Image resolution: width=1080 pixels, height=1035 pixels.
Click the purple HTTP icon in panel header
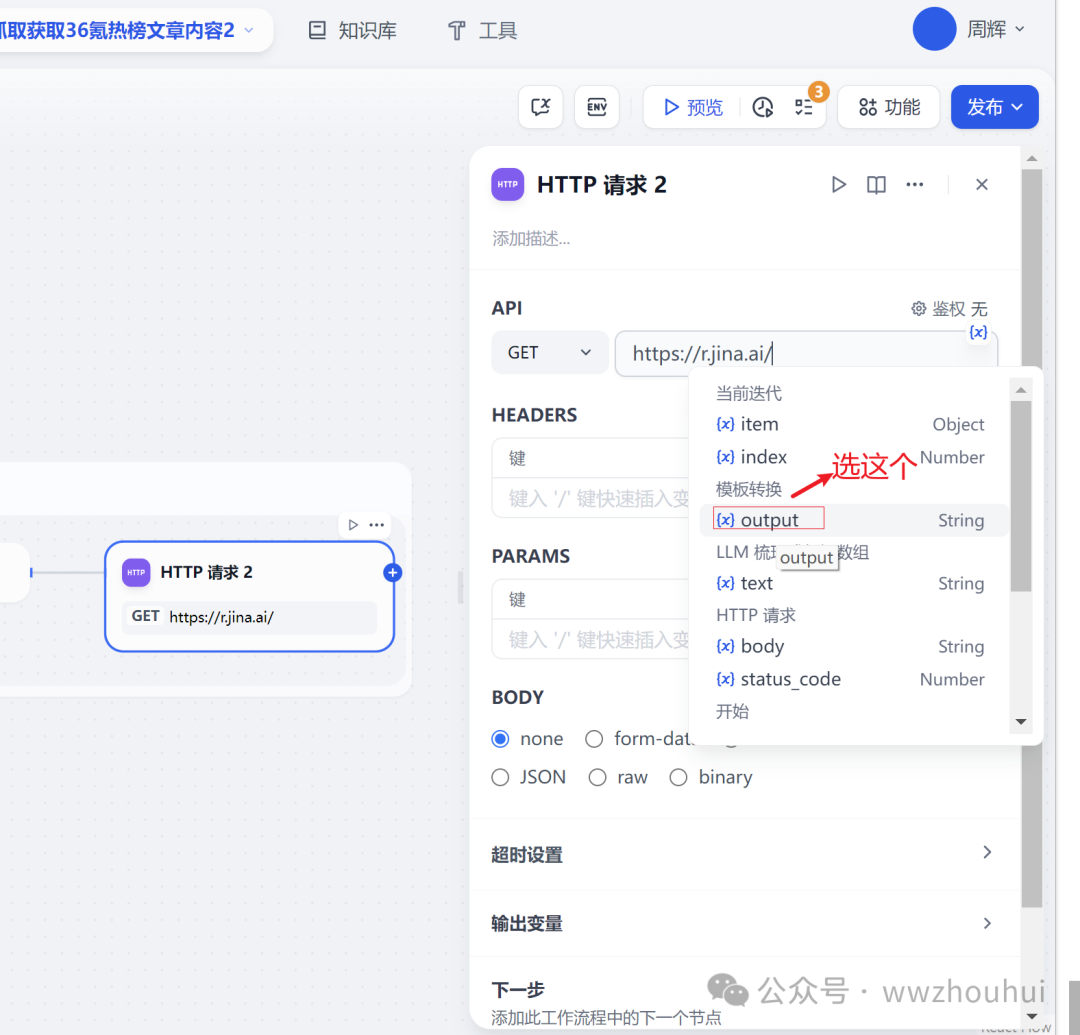click(x=508, y=185)
